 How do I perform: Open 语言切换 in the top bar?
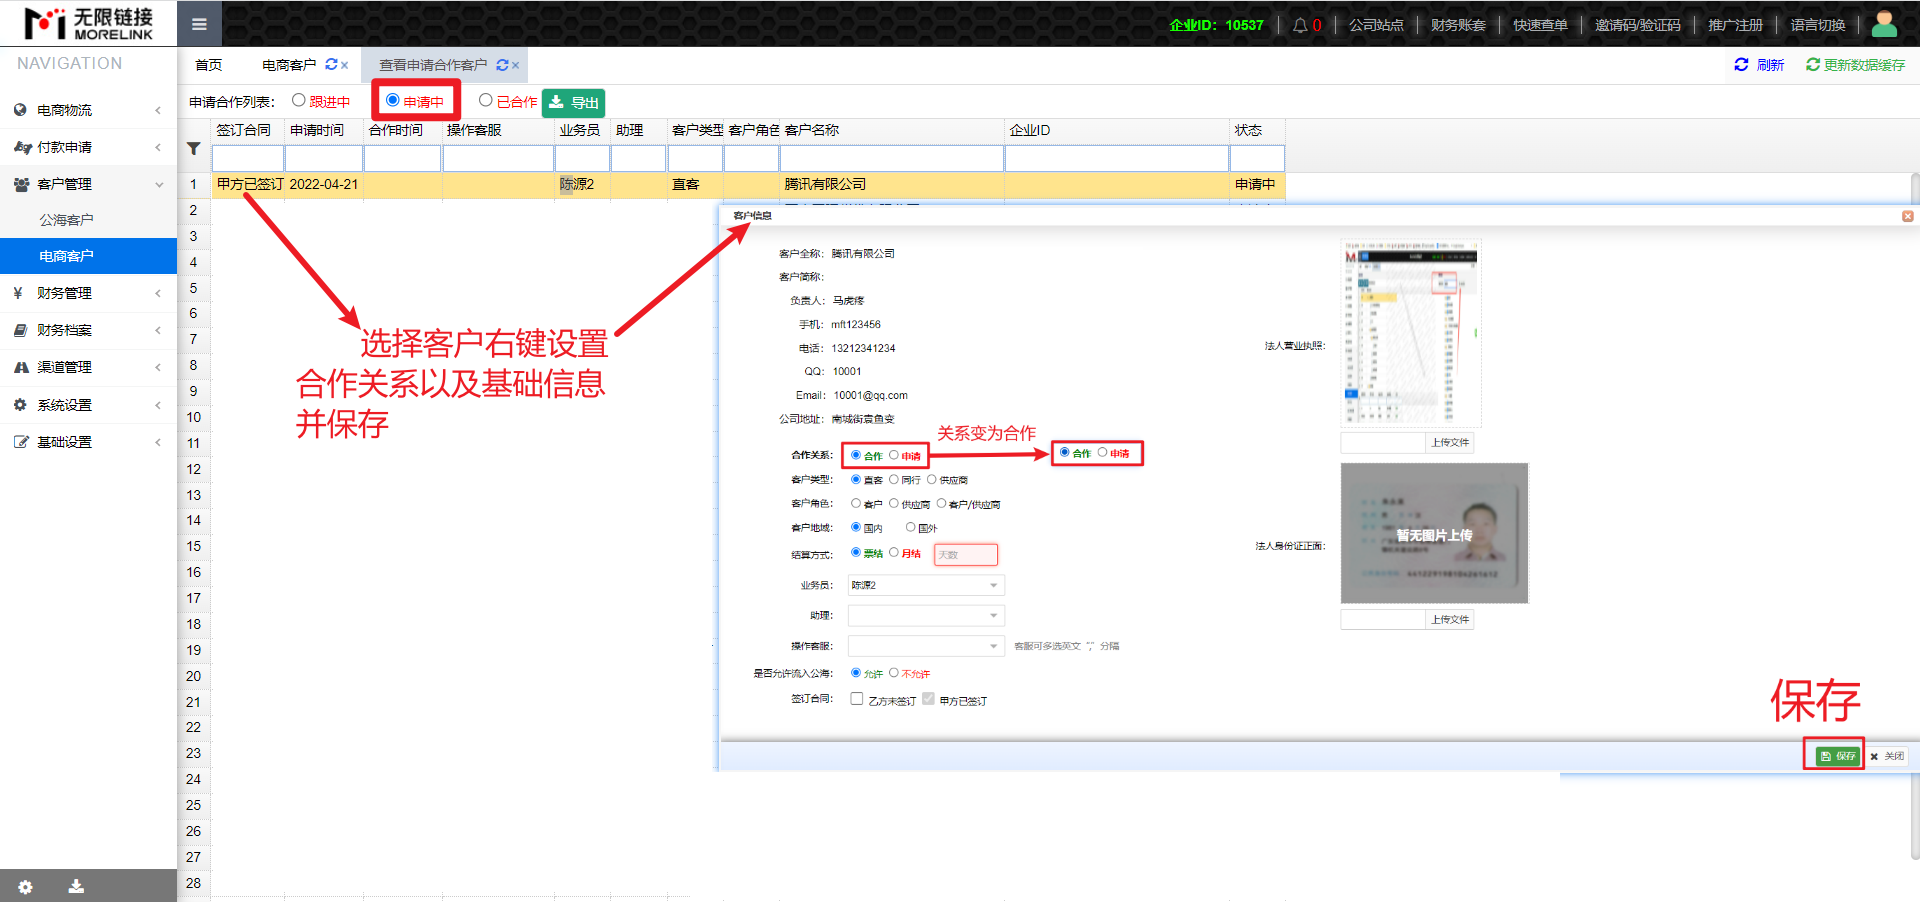pos(1817,25)
